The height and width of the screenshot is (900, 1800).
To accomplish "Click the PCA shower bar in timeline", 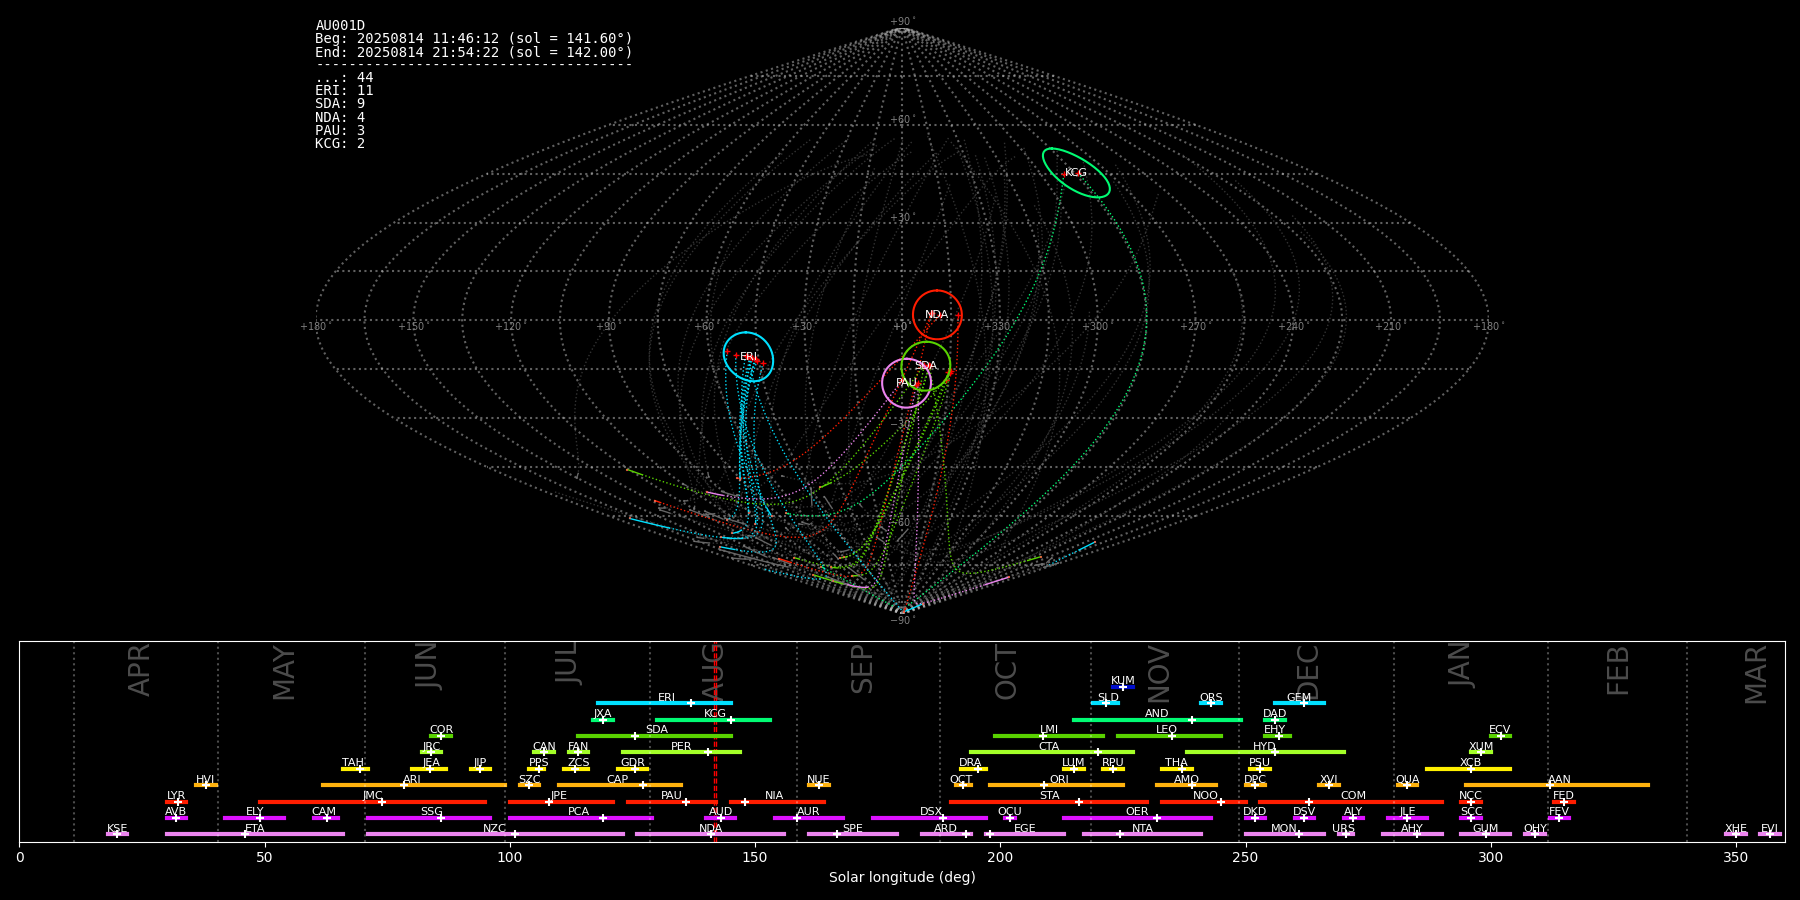I will [x=580, y=818].
